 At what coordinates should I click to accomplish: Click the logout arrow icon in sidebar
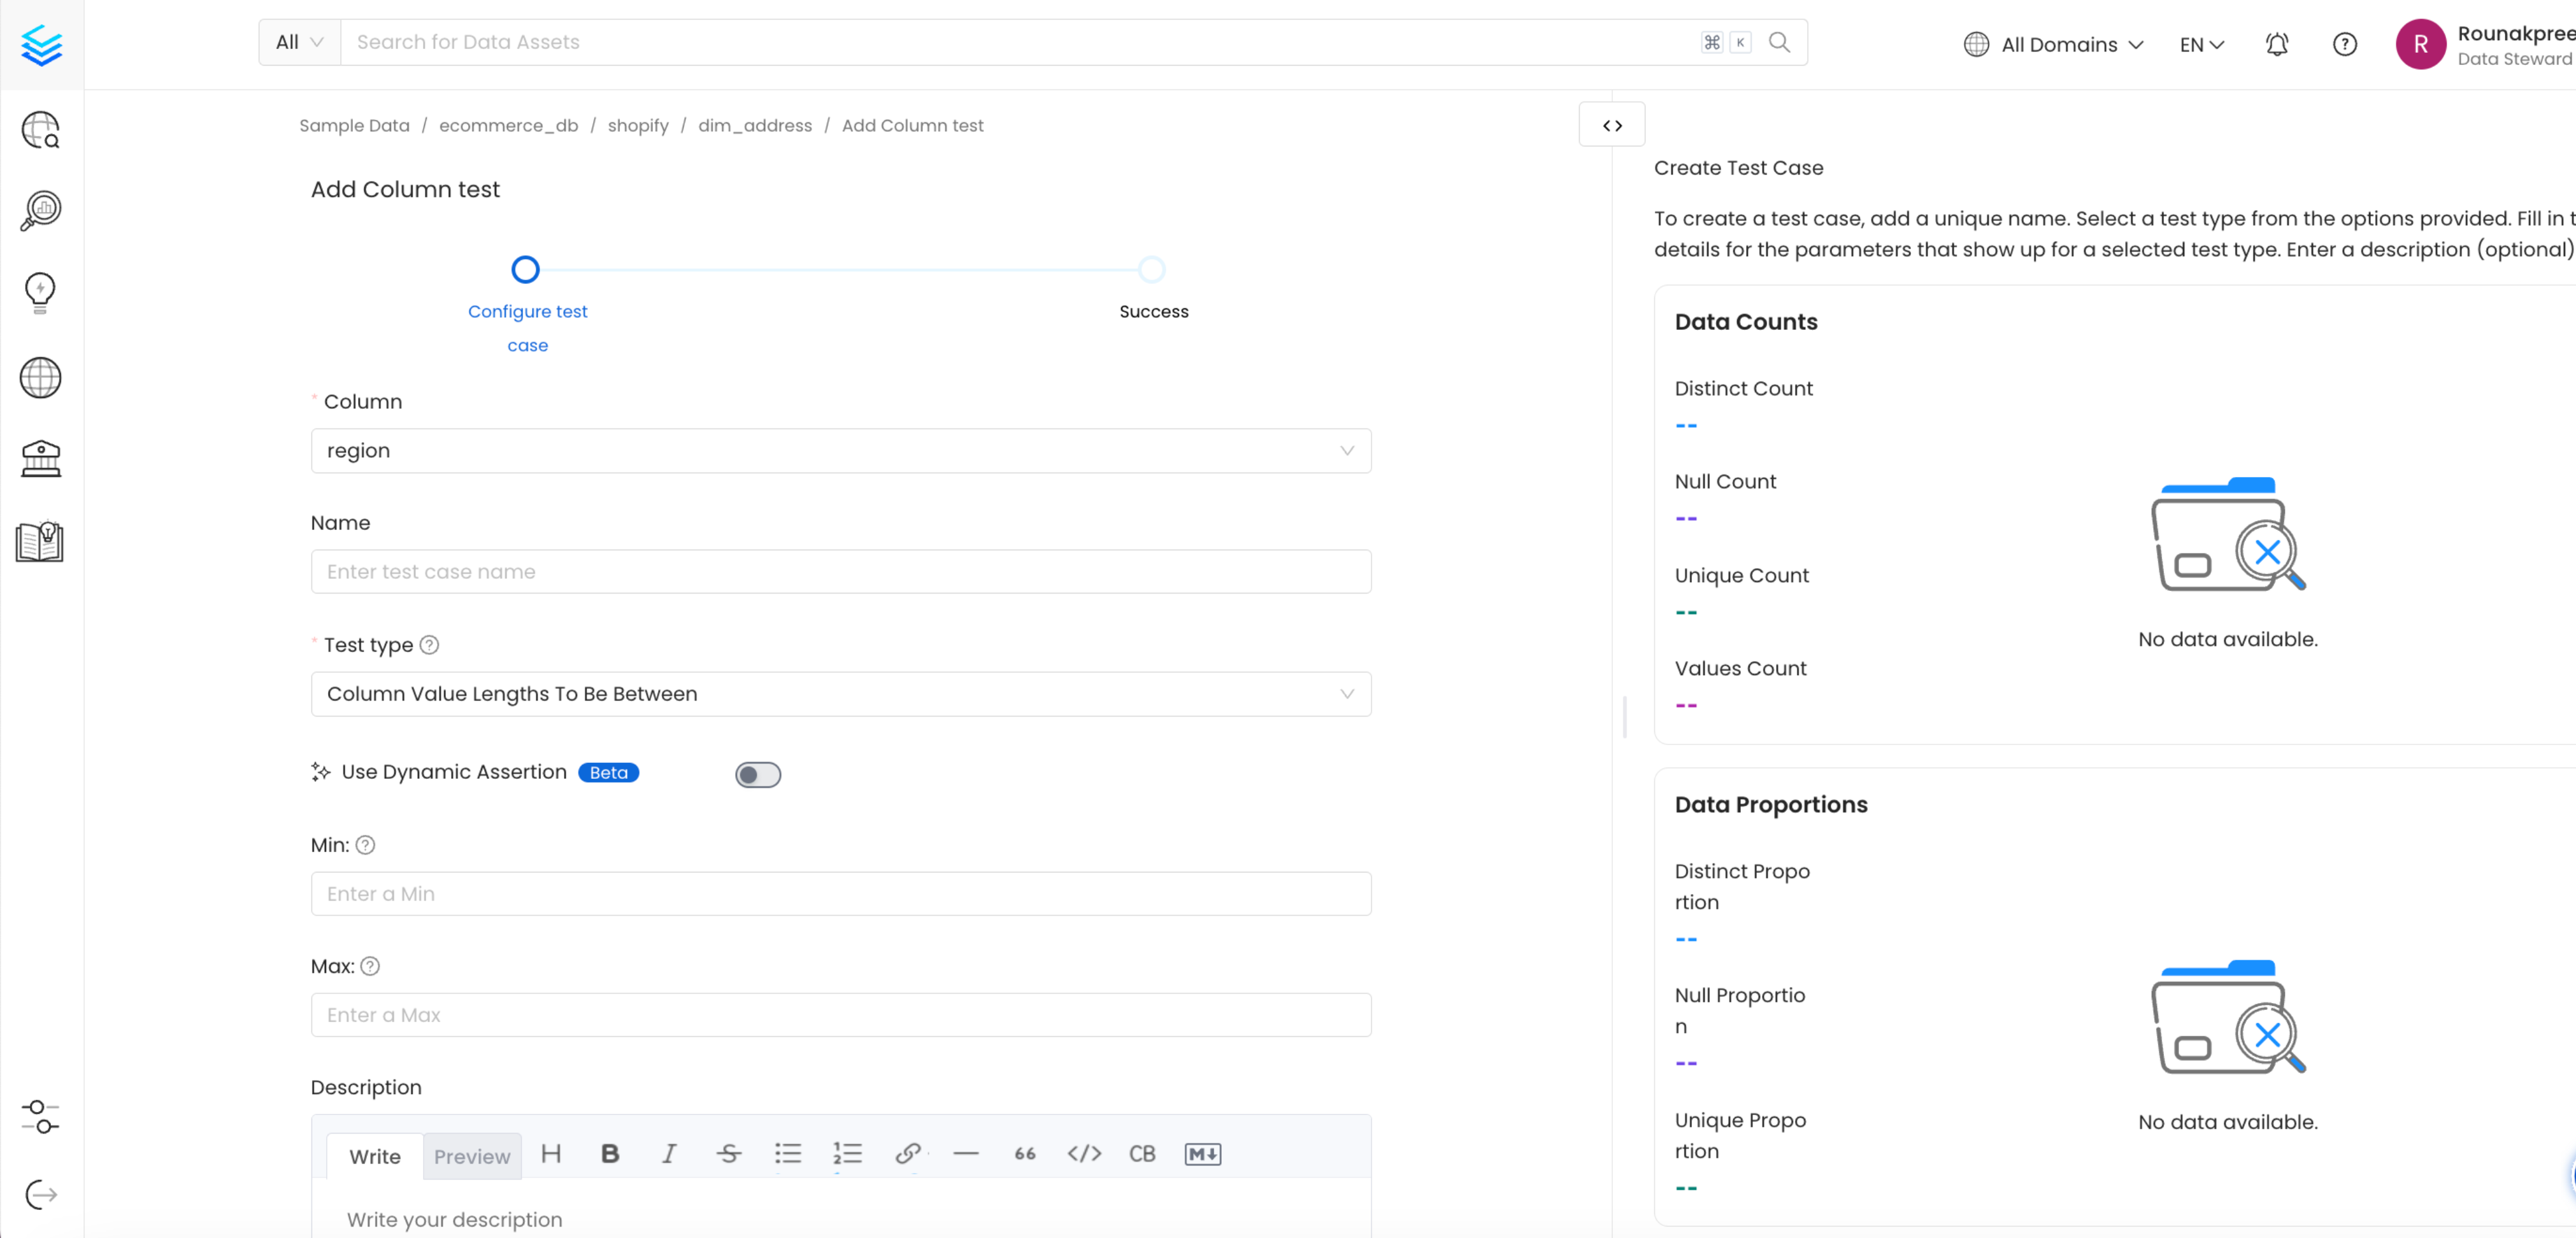40,1193
